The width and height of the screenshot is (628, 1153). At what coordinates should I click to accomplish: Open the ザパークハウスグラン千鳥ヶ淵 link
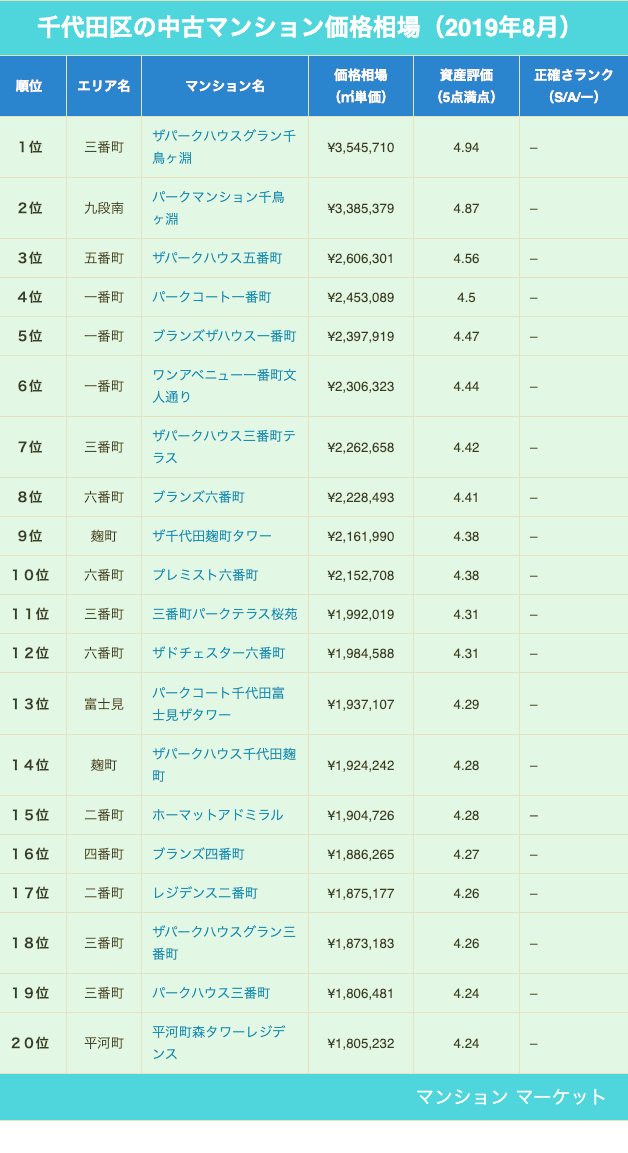223,146
